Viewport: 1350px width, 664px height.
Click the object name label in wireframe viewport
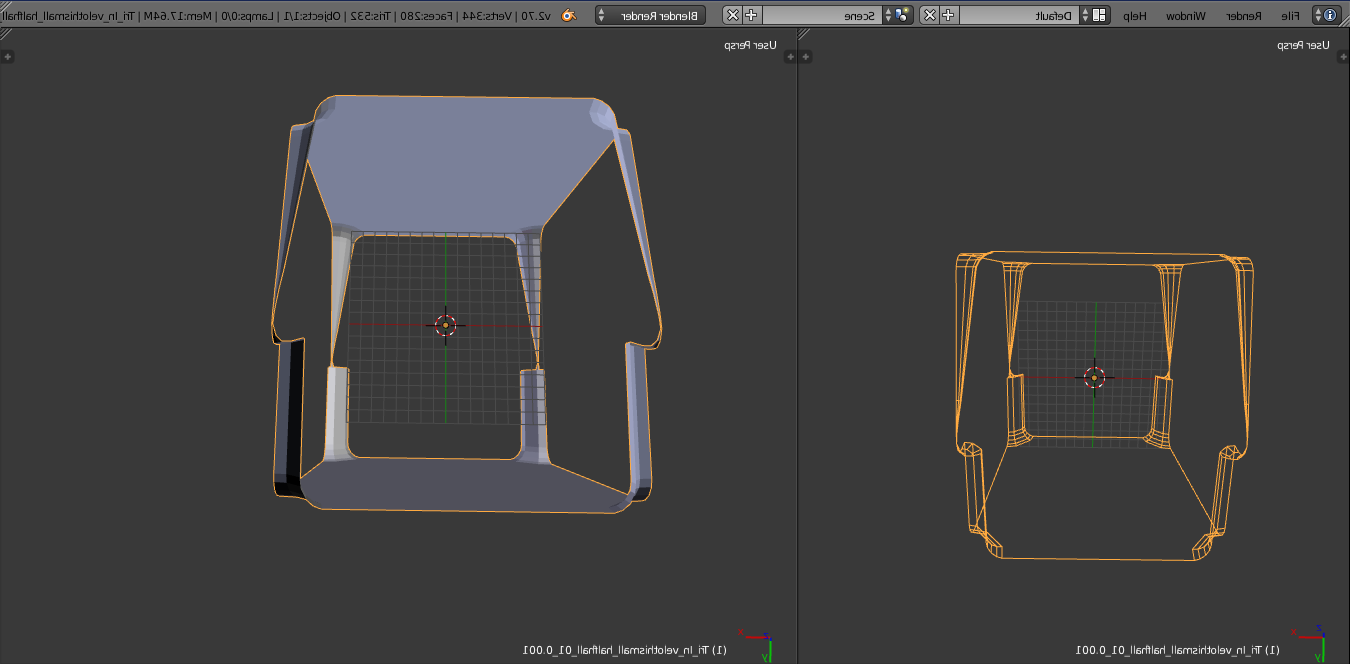[x=1178, y=650]
